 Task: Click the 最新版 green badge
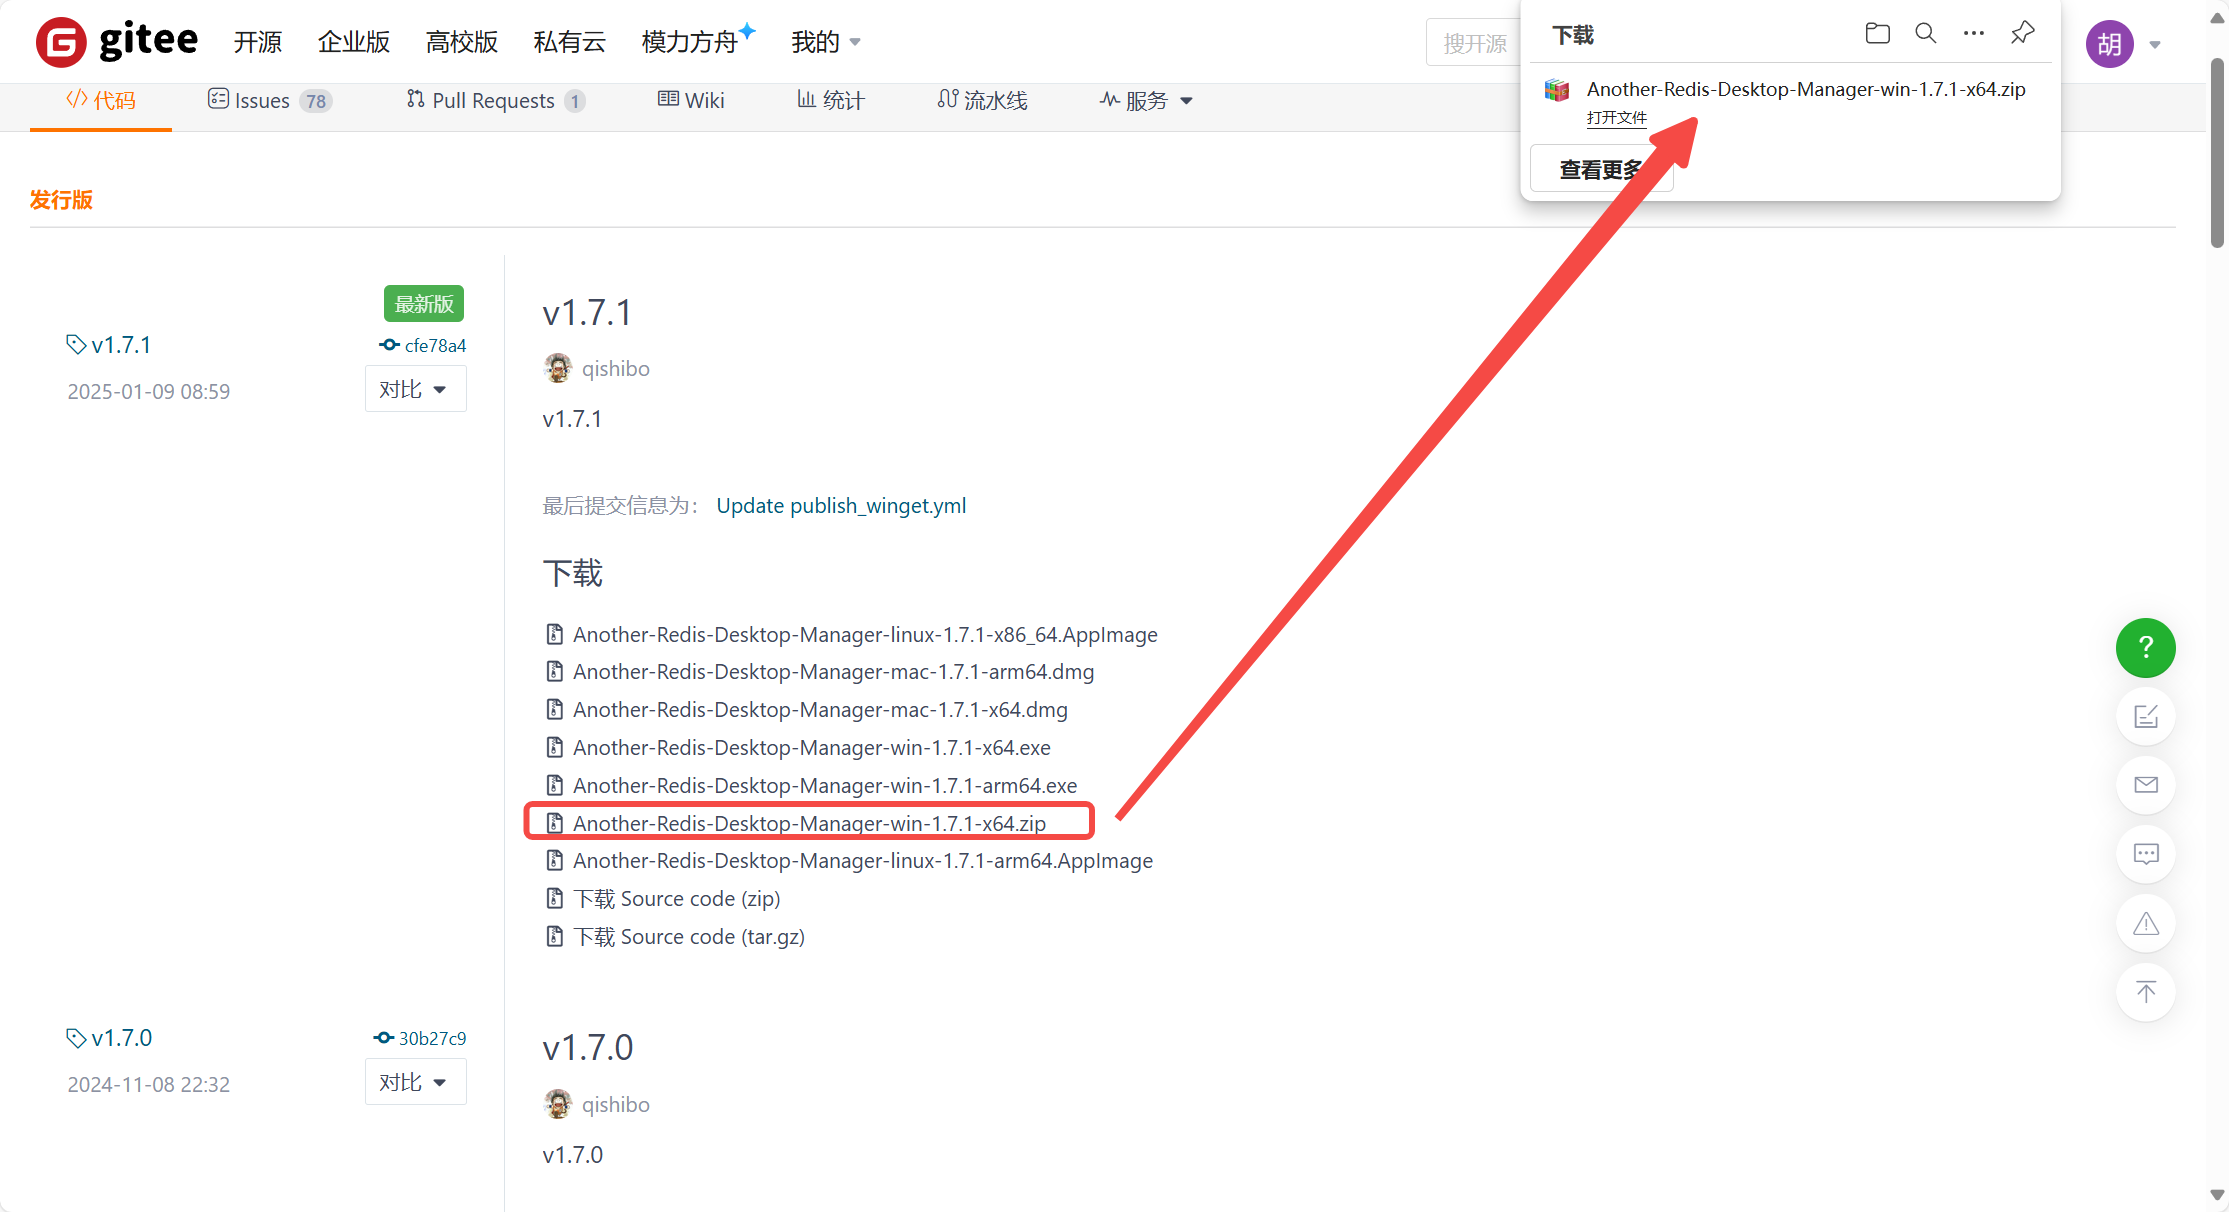424,304
